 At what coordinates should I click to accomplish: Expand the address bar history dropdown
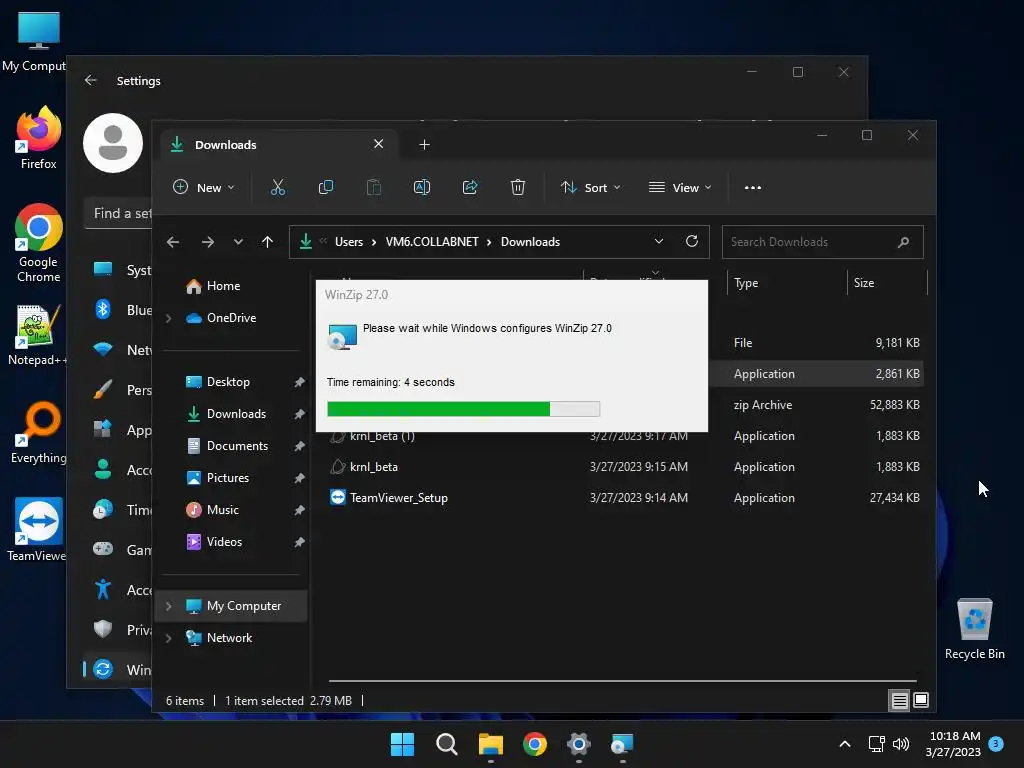tap(659, 242)
